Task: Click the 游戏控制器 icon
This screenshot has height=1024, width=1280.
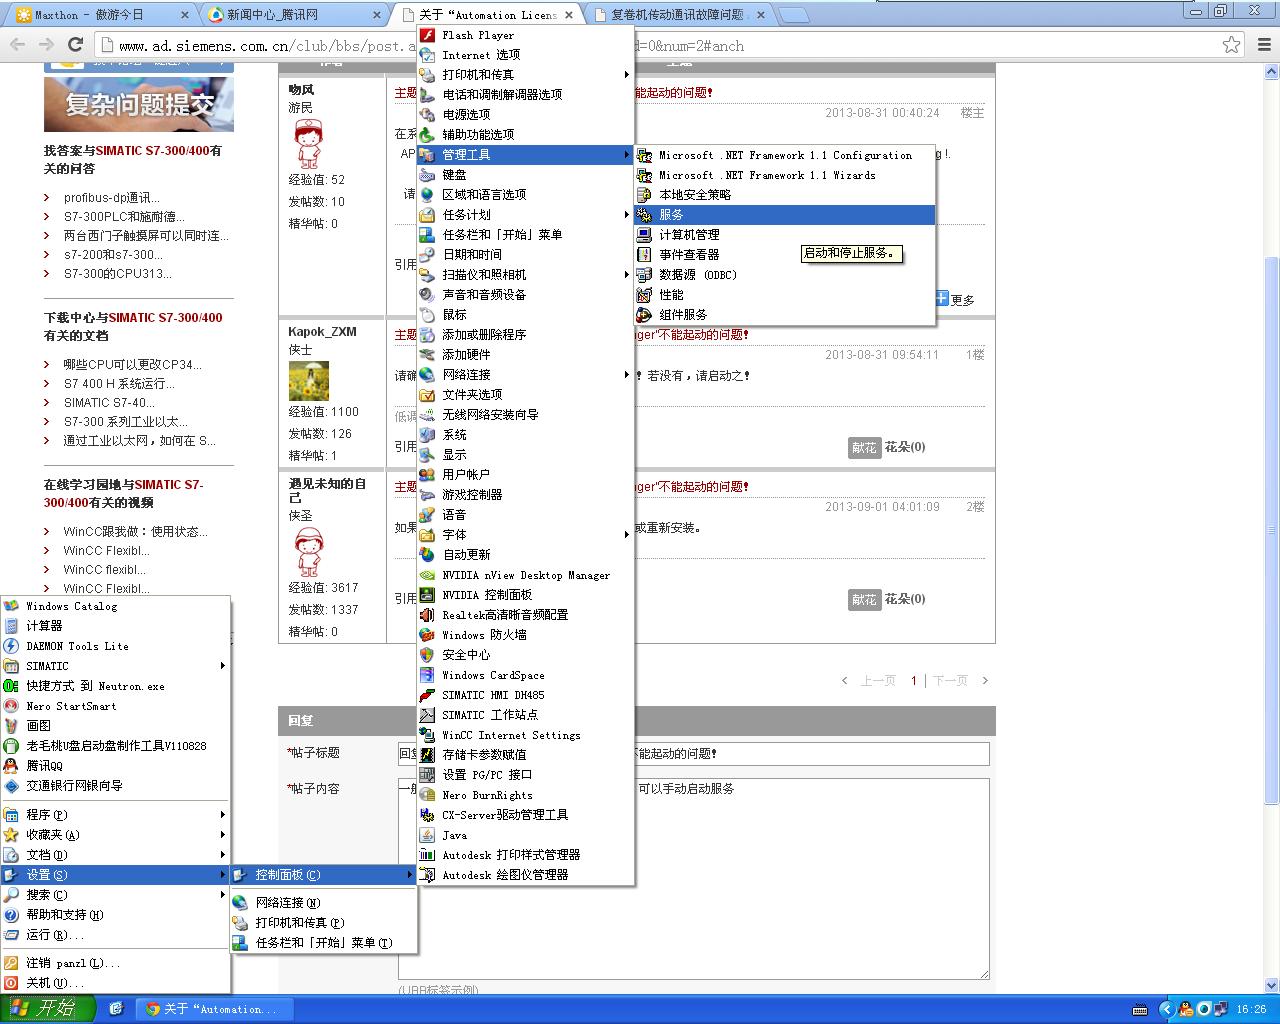Action: point(427,495)
